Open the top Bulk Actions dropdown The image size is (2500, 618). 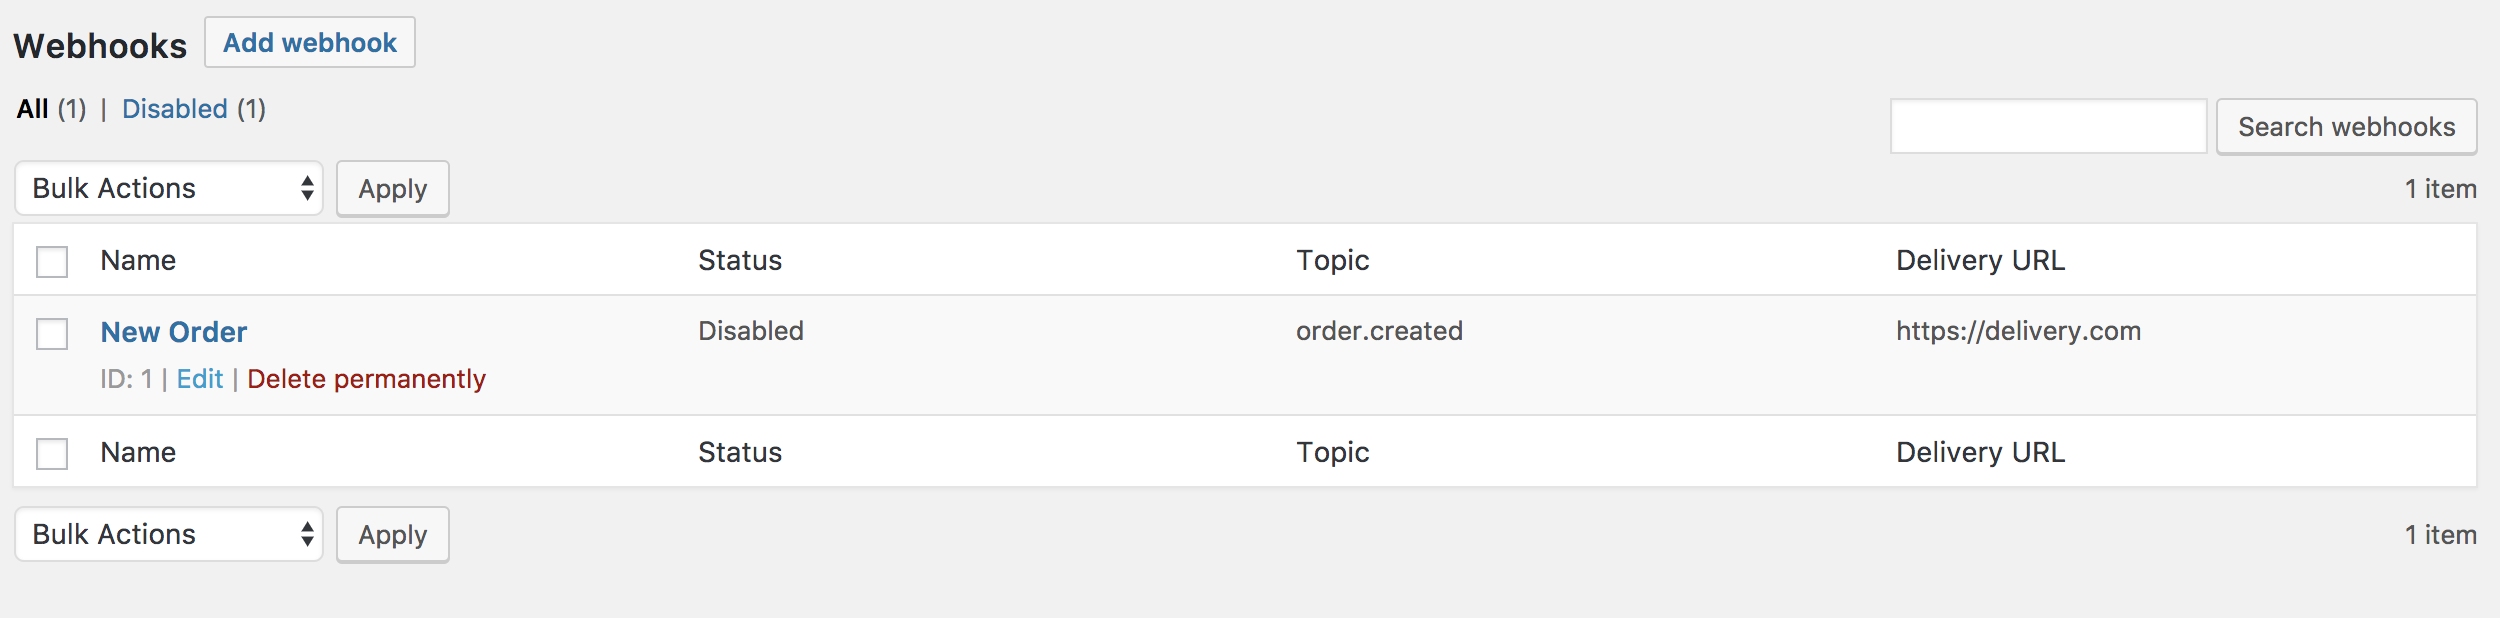(x=169, y=188)
